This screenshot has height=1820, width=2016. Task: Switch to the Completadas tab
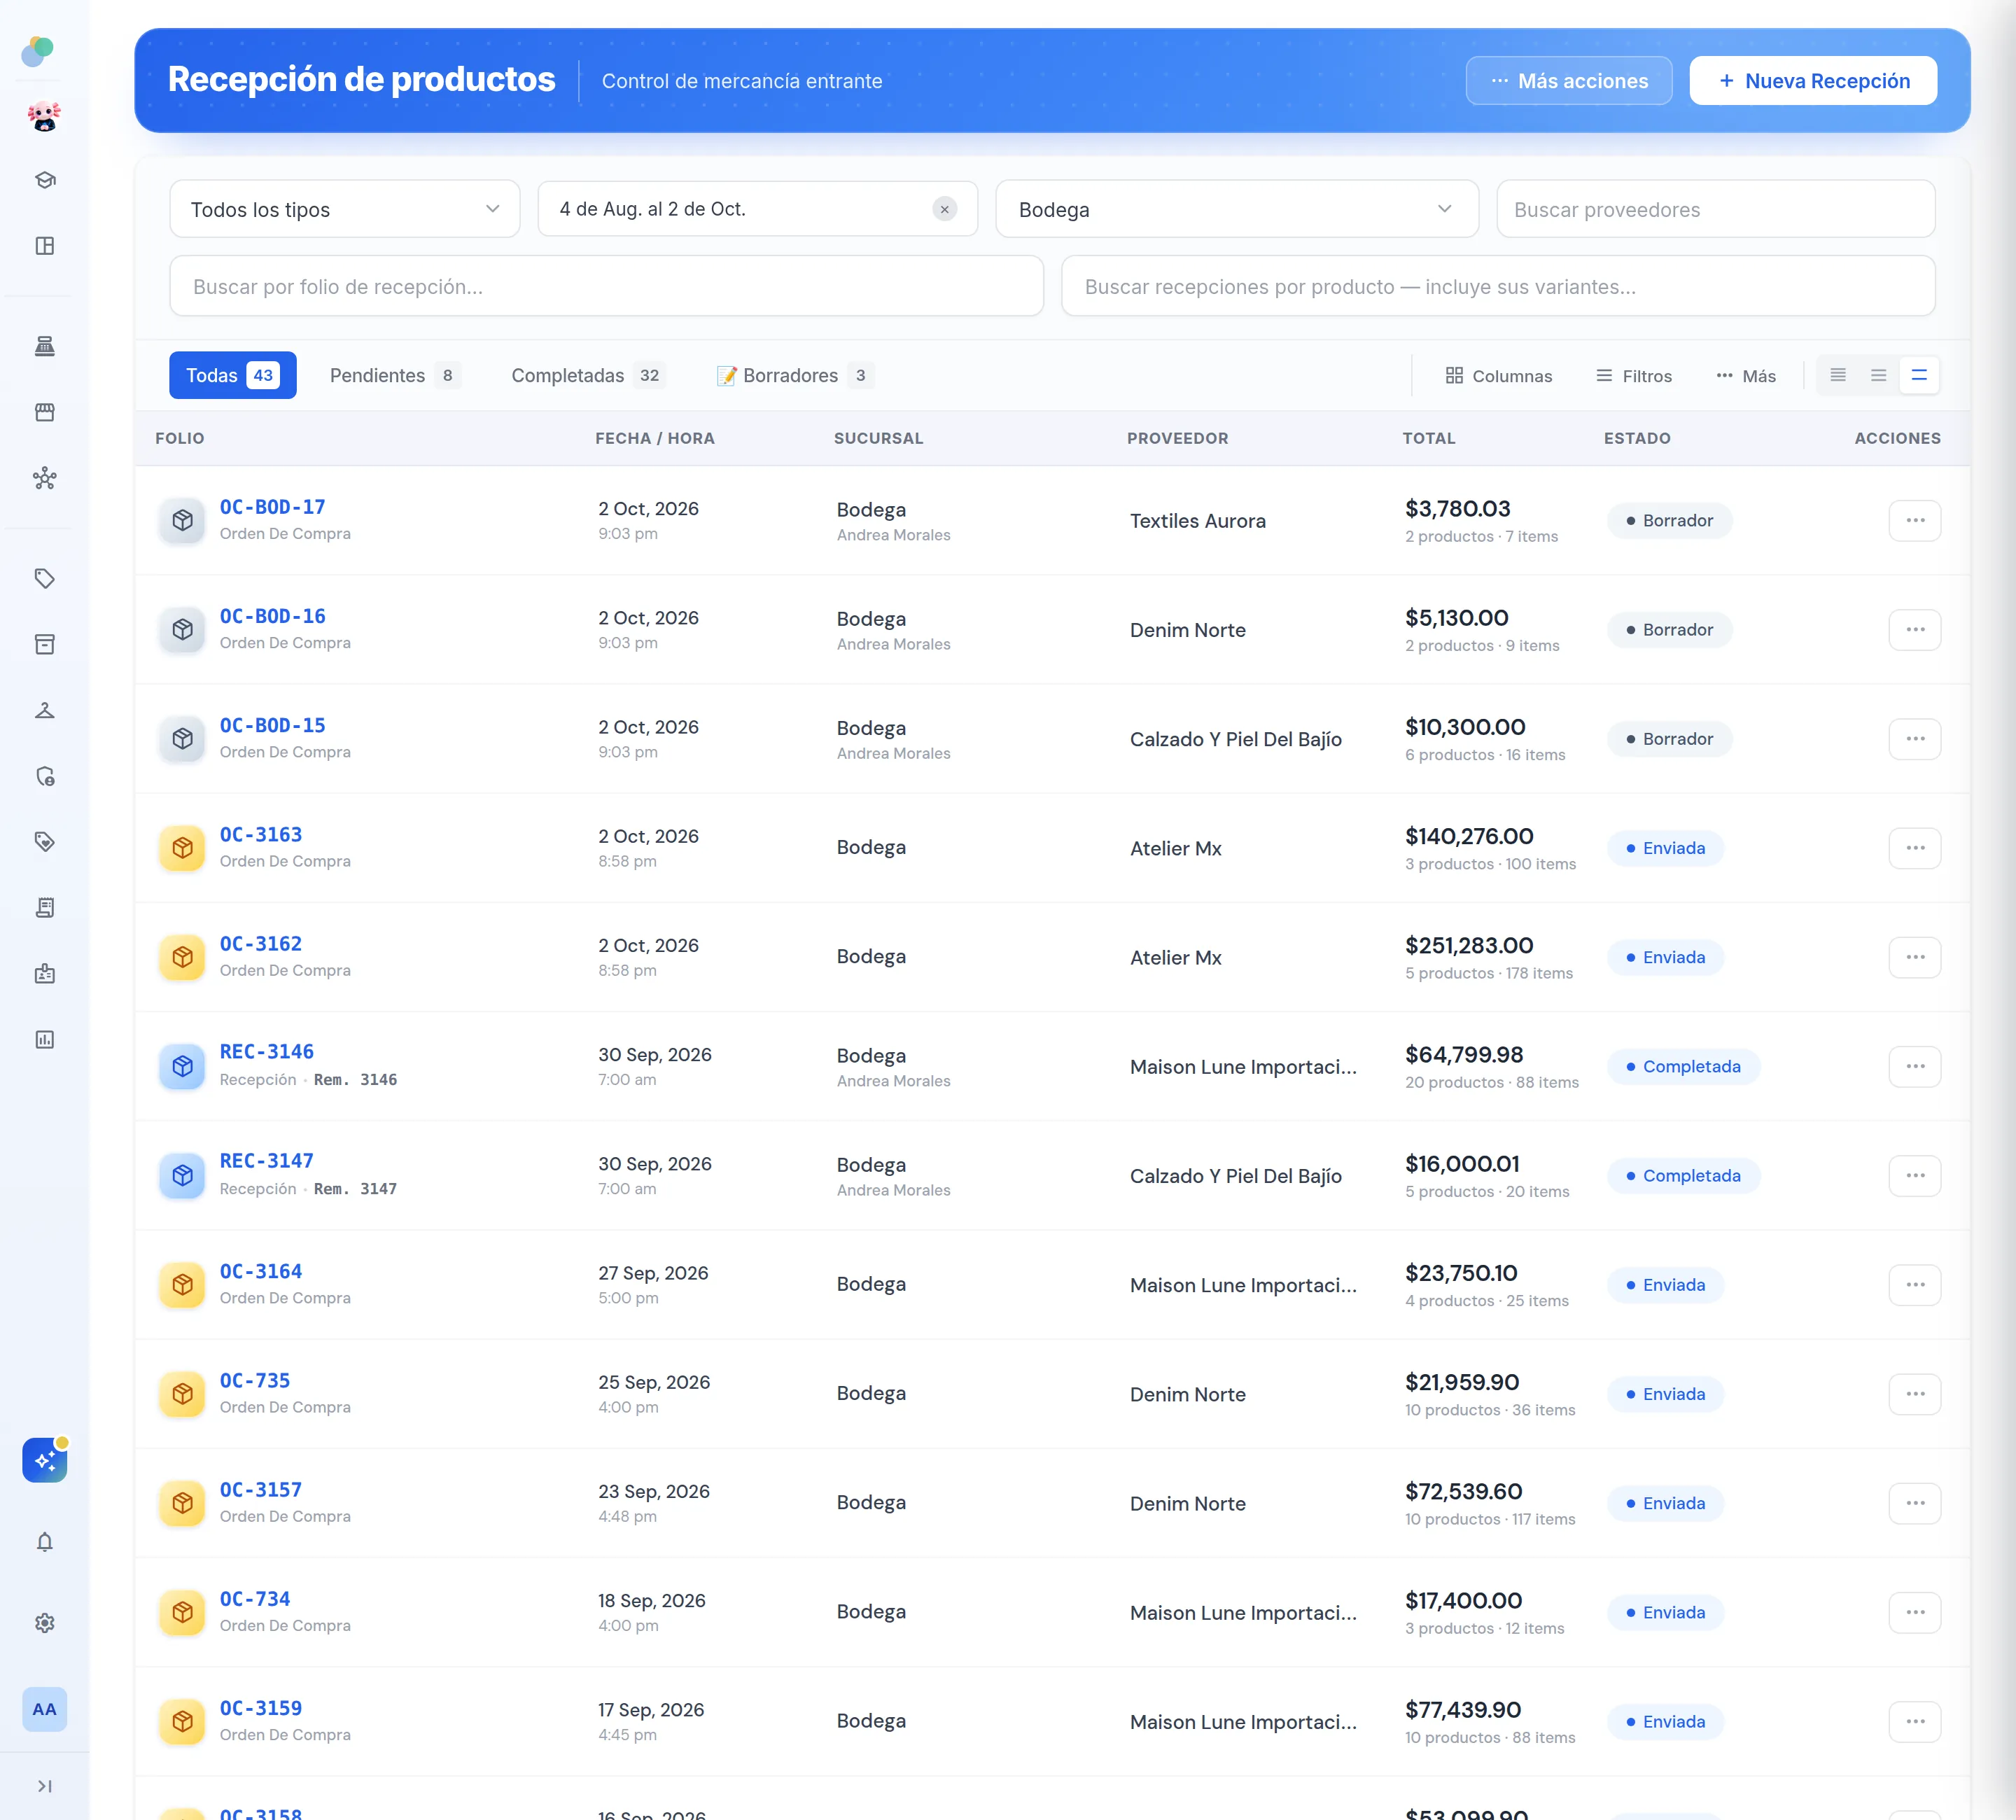(x=587, y=375)
